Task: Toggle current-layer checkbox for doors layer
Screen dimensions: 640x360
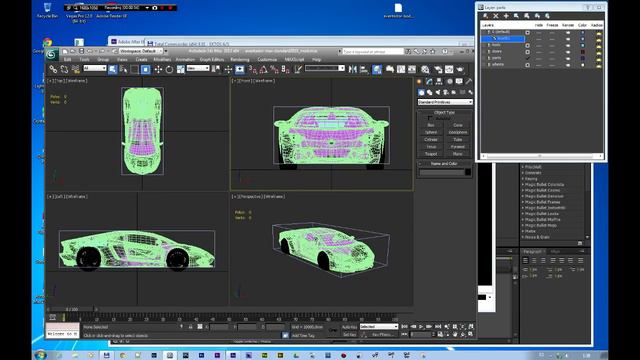Action: click(527, 52)
